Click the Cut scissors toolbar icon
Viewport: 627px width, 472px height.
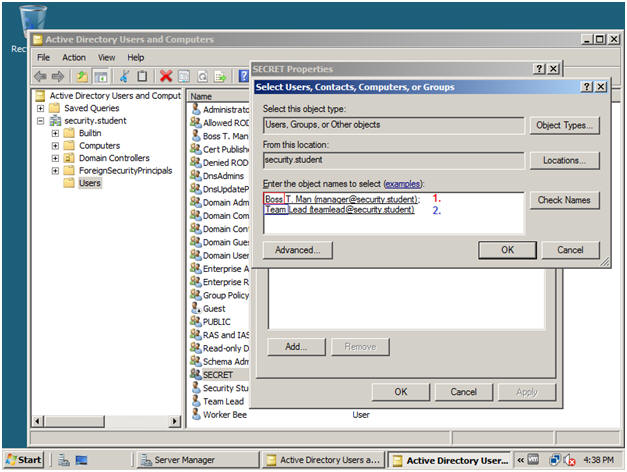tap(124, 76)
